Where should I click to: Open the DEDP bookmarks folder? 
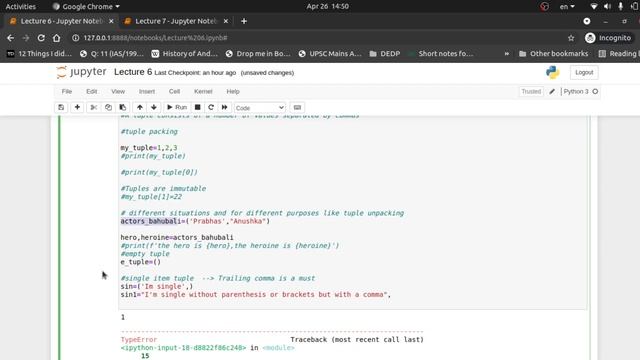[x=384, y=53]
